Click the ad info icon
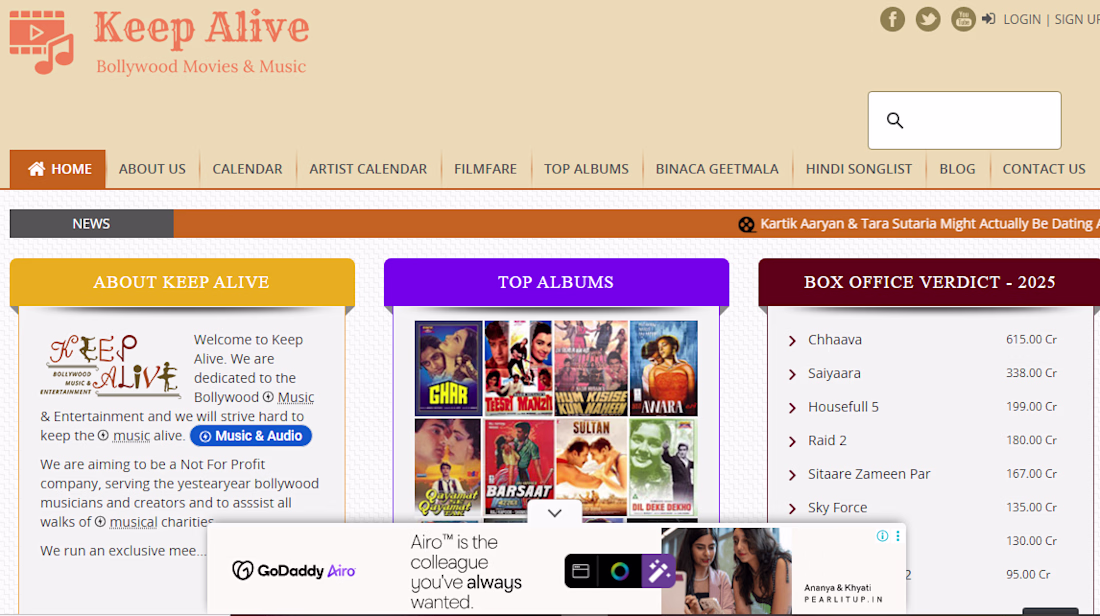The width and height of the screenshot is (1100, 616). tap(882, 536)
